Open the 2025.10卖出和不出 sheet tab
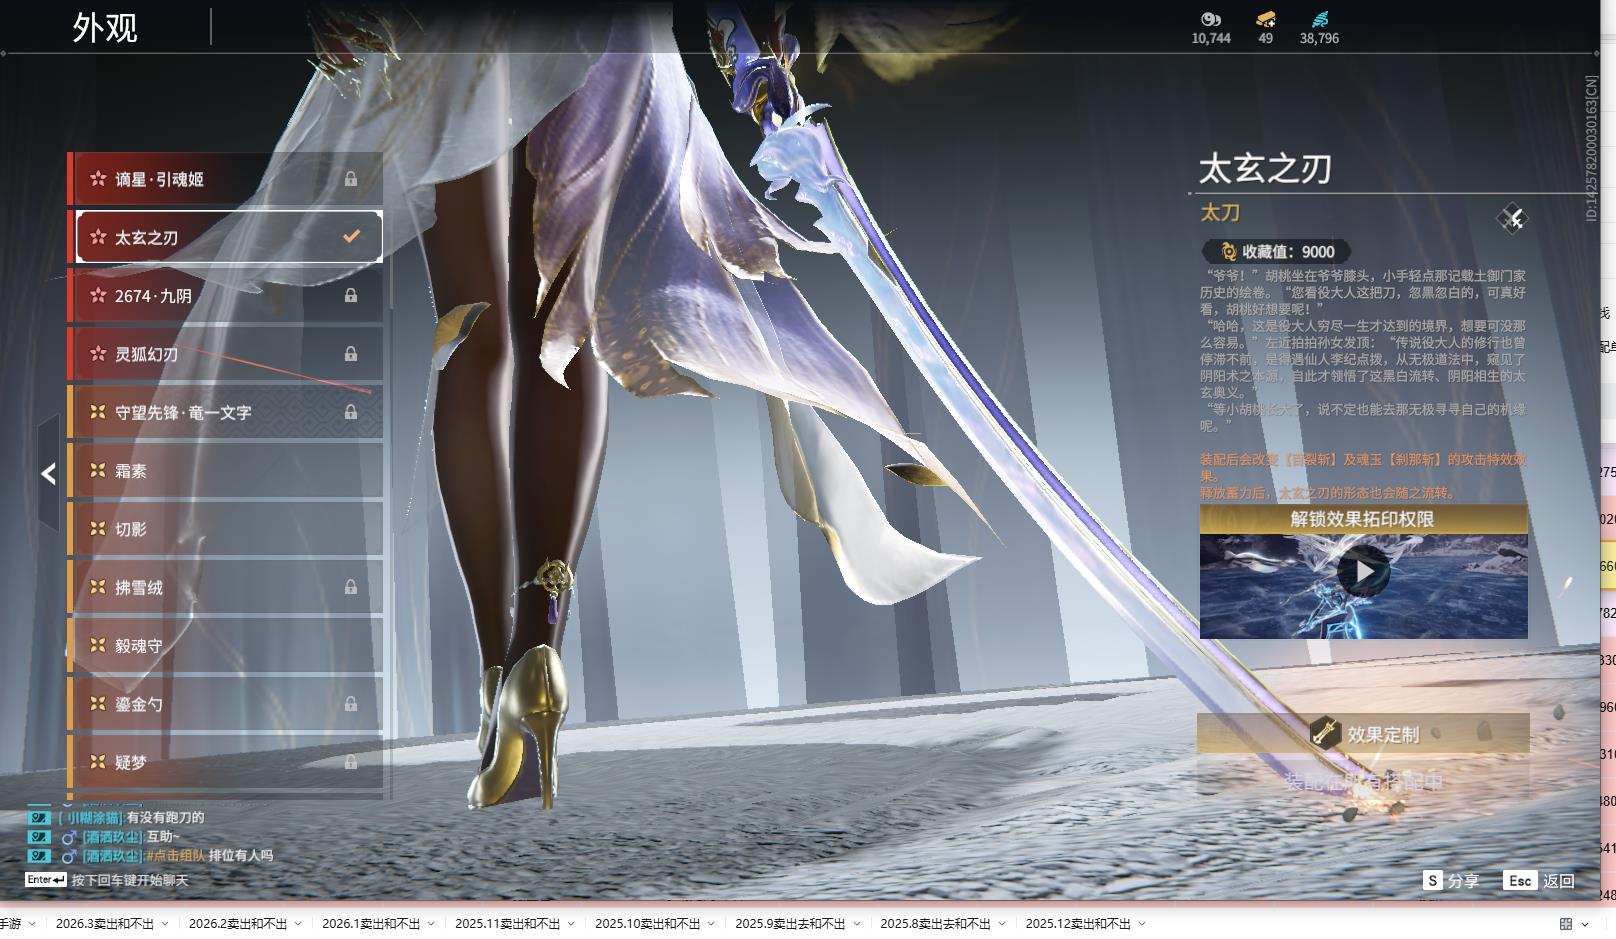 point(648,924)
